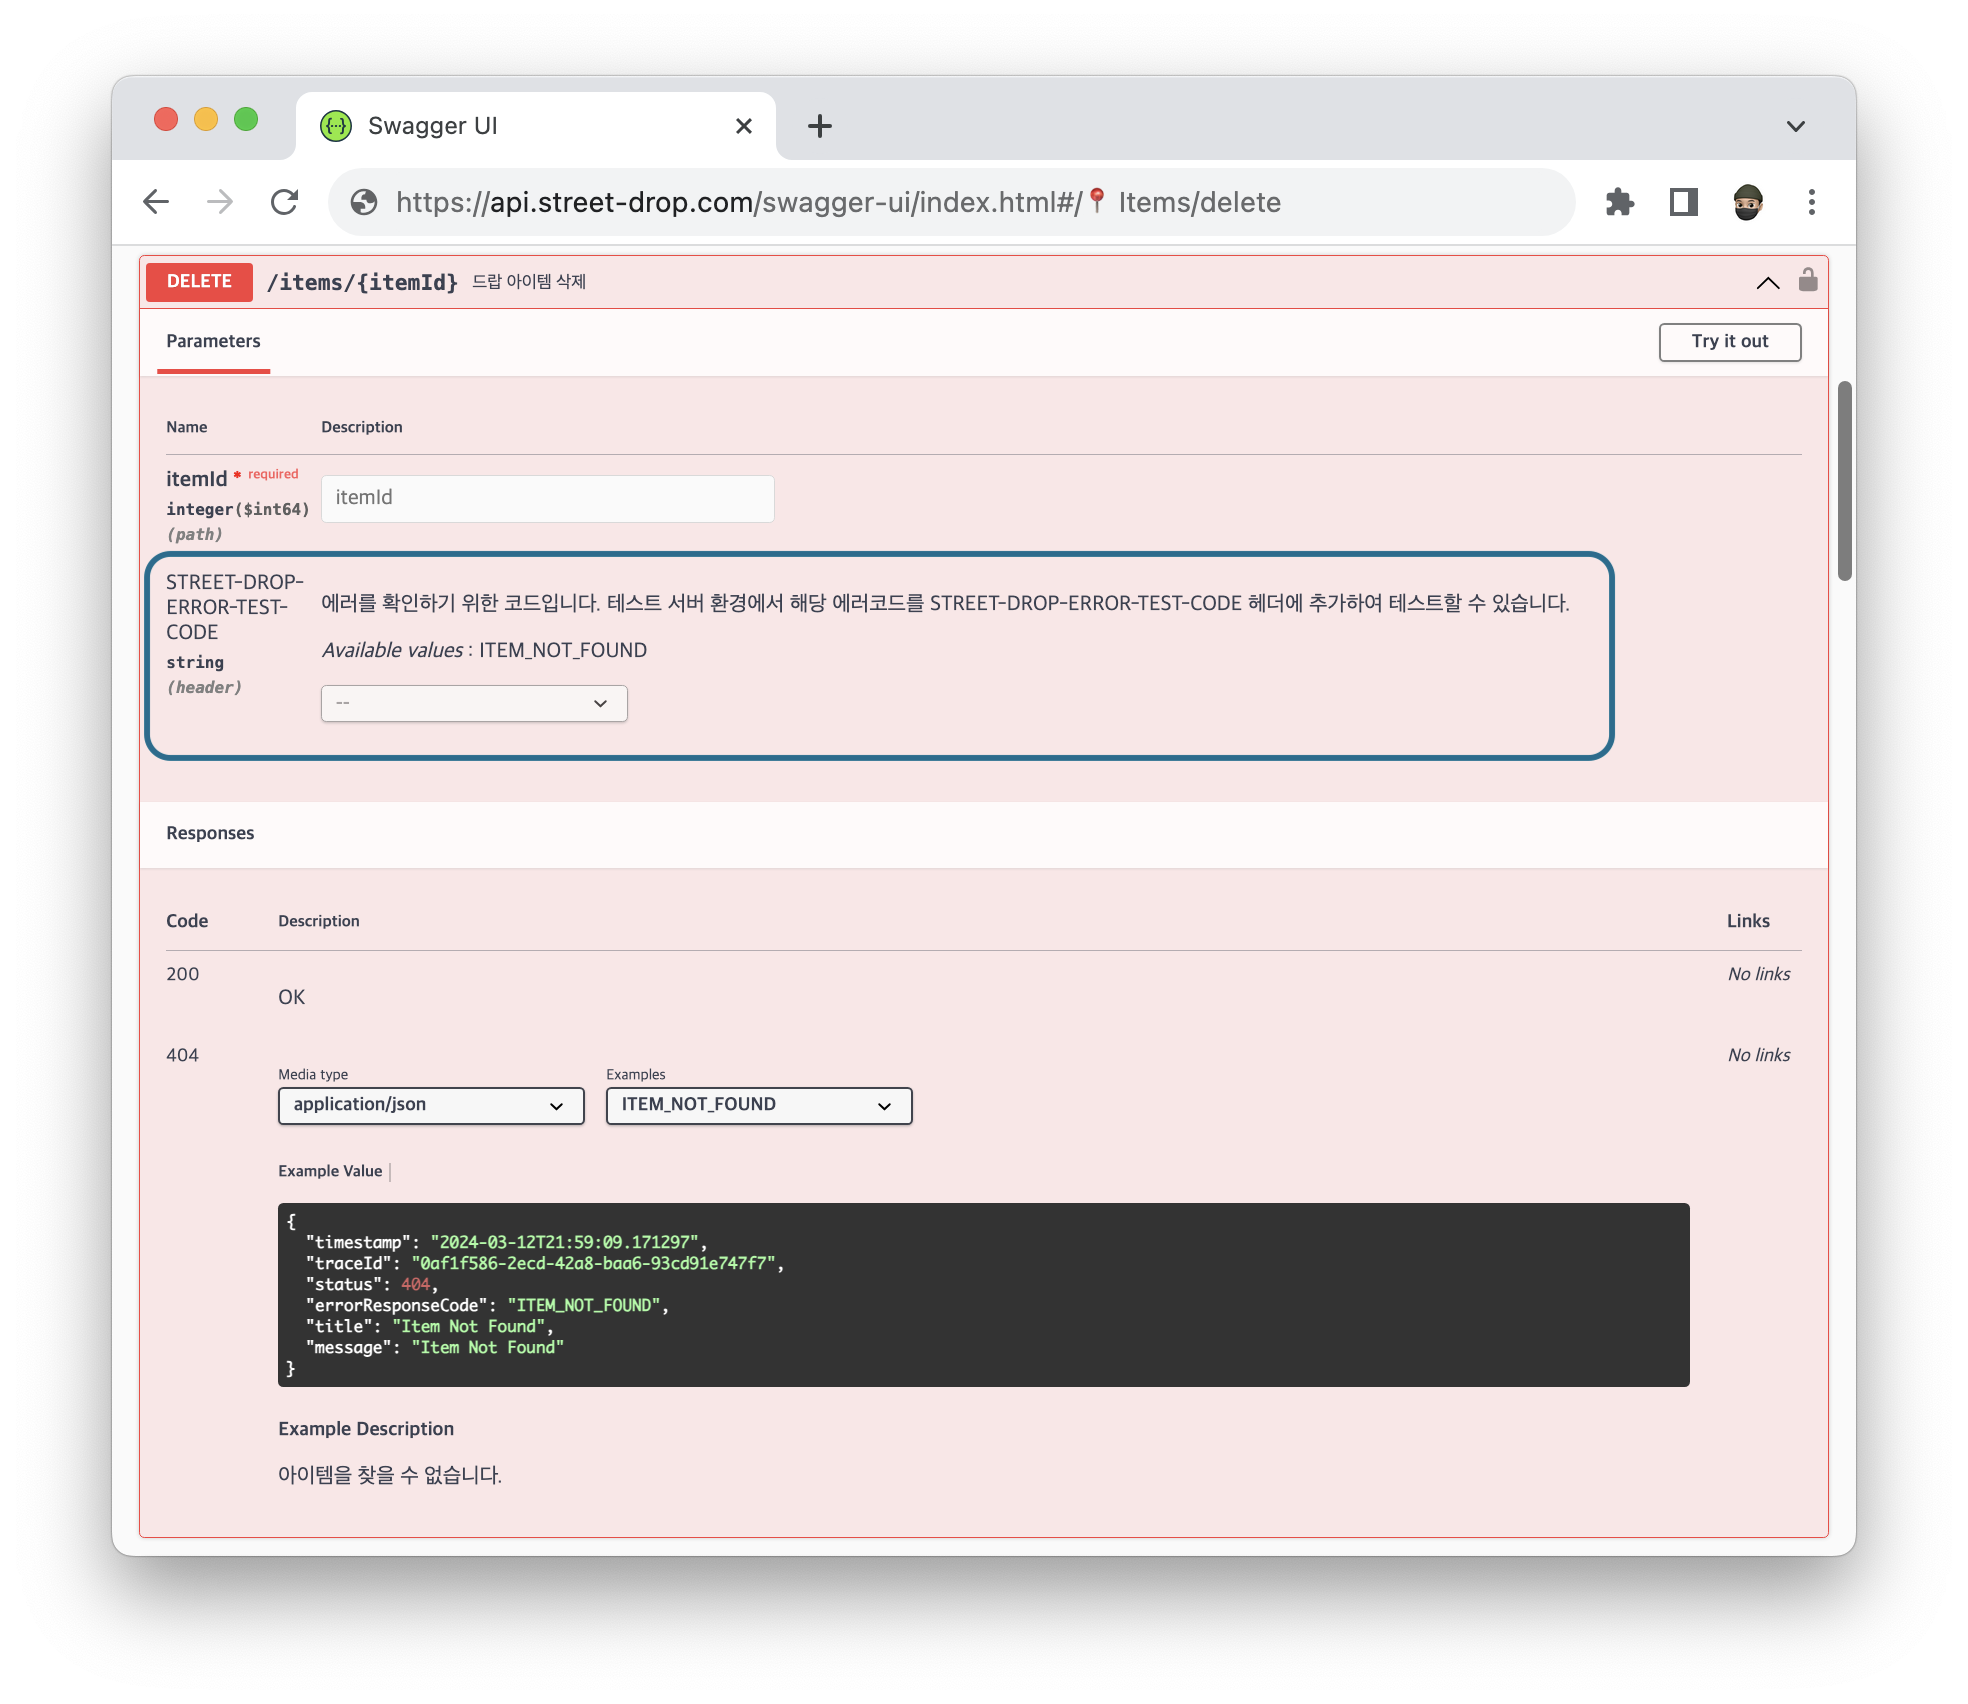The image size is (1968, 1704).
Task: Click the lock icon on endpoint header
Action: [x=1807, y=280]
